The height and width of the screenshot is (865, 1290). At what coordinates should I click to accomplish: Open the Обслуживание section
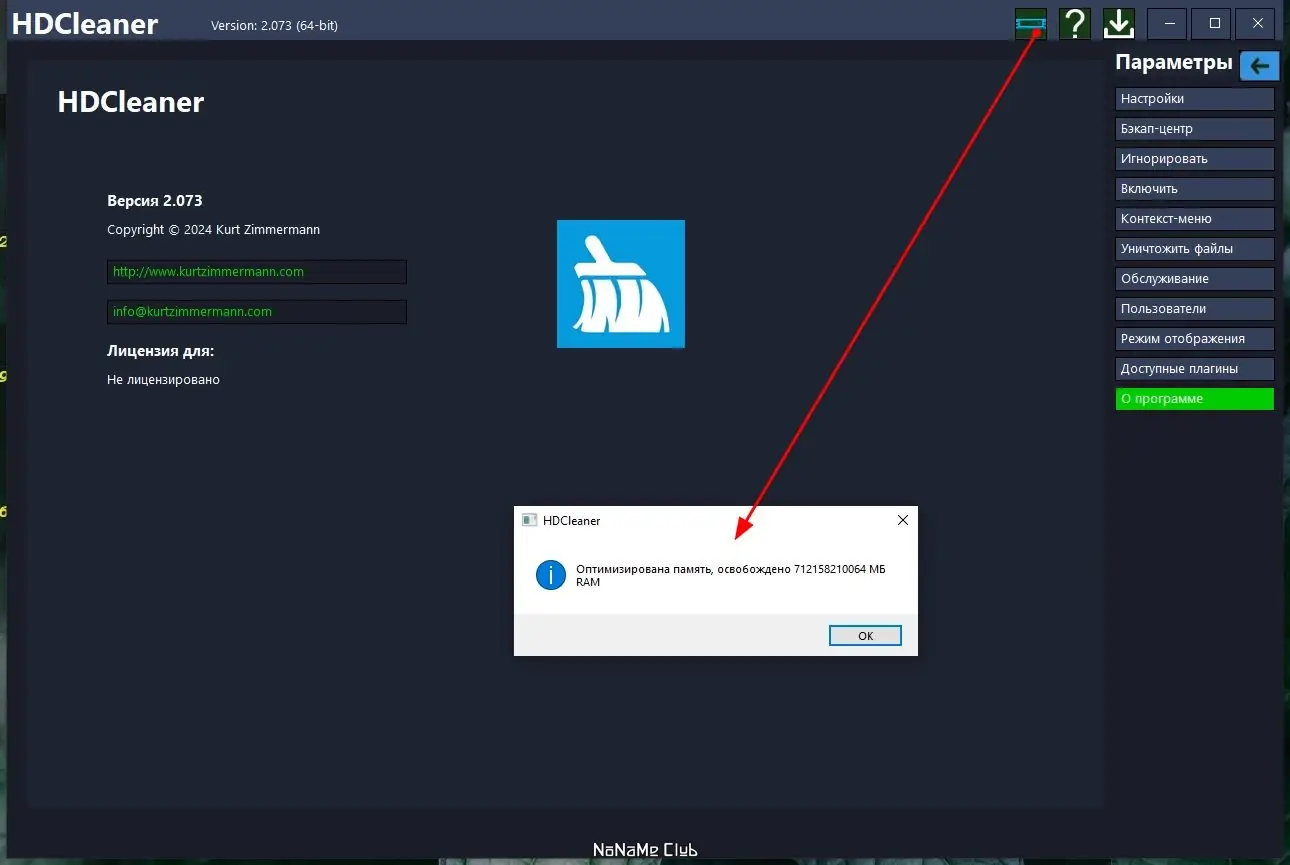tap(1195, 279)
